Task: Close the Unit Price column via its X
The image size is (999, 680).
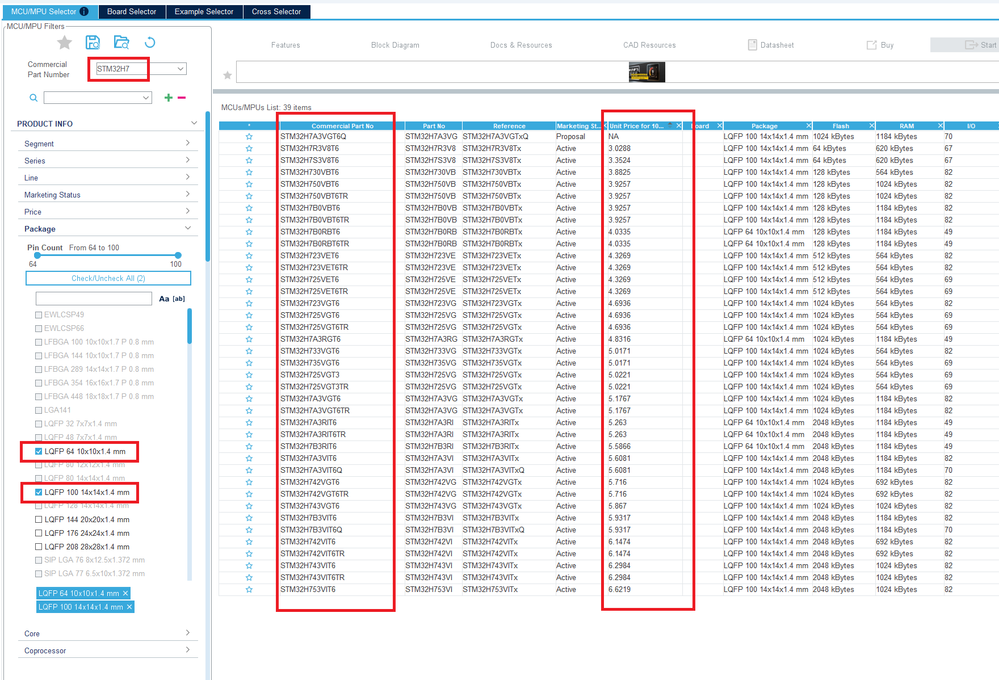Action: pos(679,126)
